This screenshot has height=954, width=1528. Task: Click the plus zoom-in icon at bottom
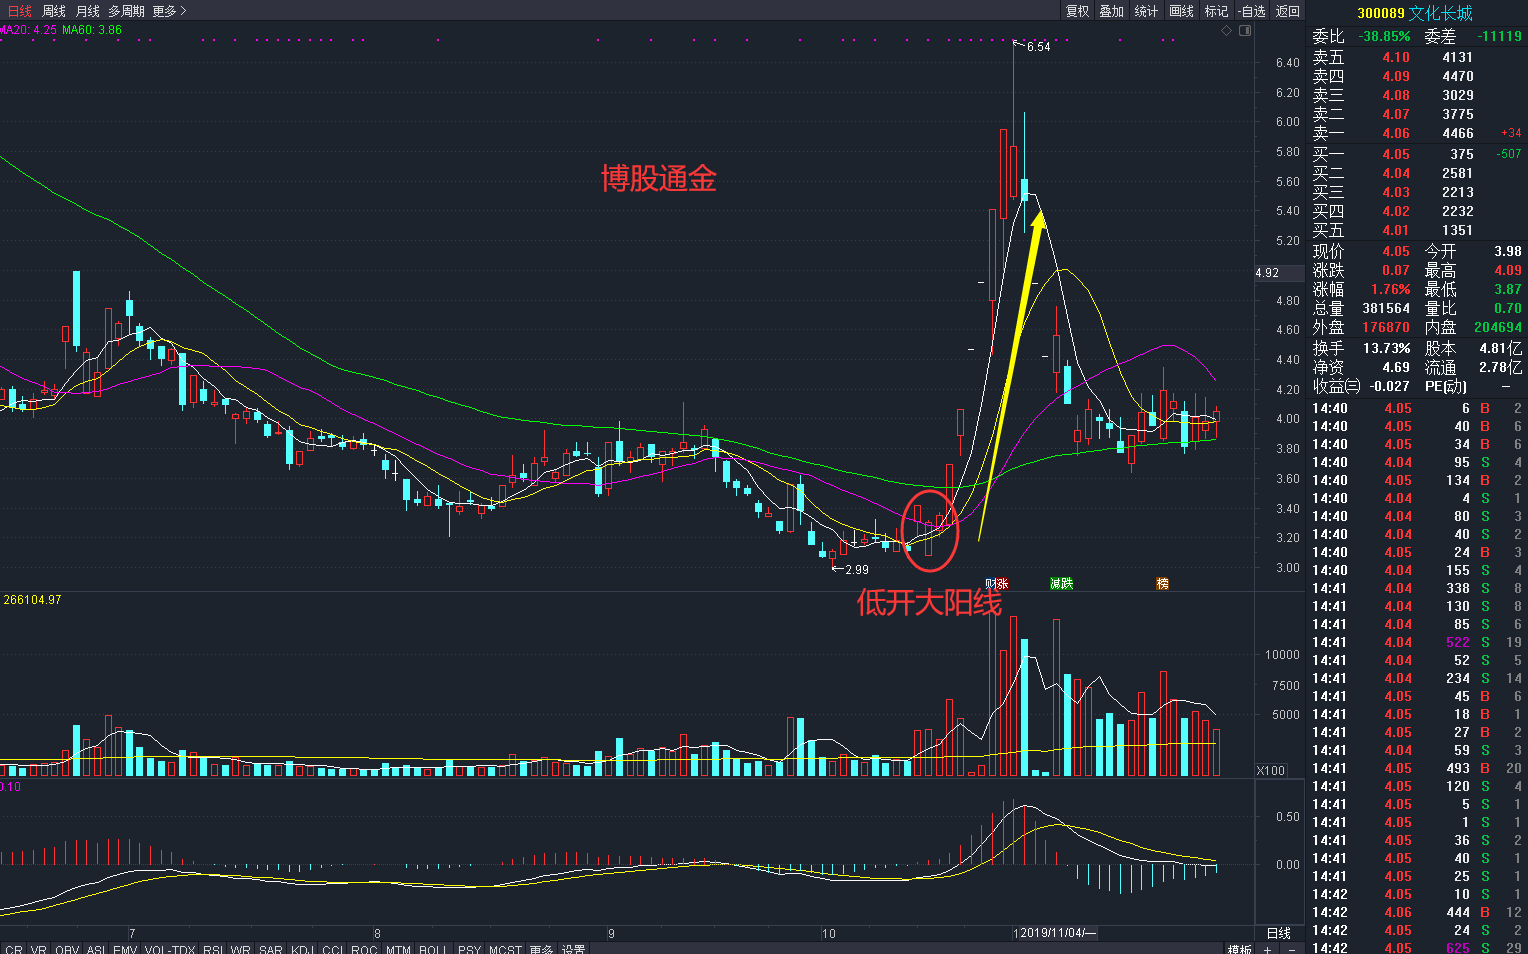[1268, 949]
